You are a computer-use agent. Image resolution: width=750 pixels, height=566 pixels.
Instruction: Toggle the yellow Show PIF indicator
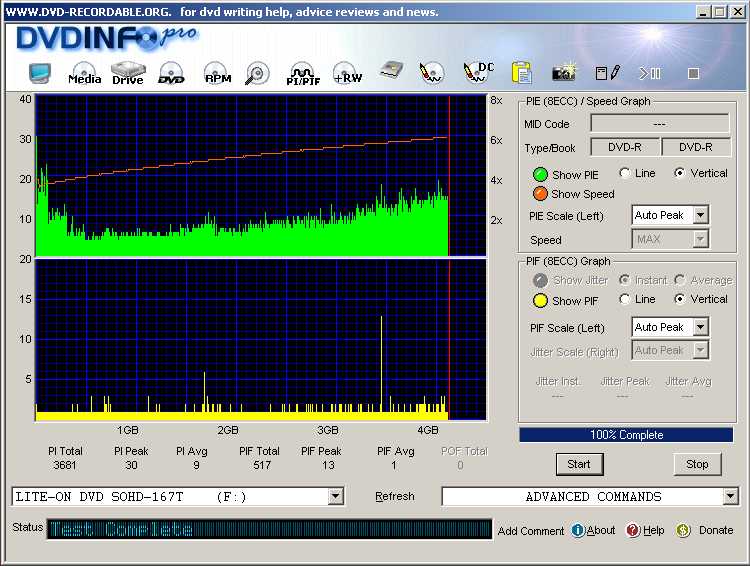point(540,300)
